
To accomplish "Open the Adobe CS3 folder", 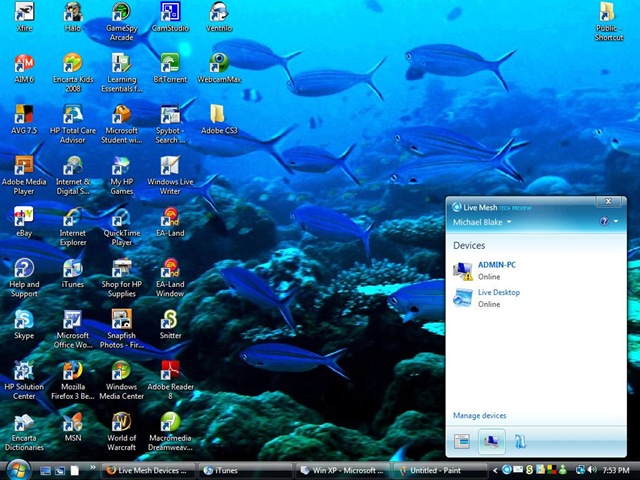I will click(219, 119).
